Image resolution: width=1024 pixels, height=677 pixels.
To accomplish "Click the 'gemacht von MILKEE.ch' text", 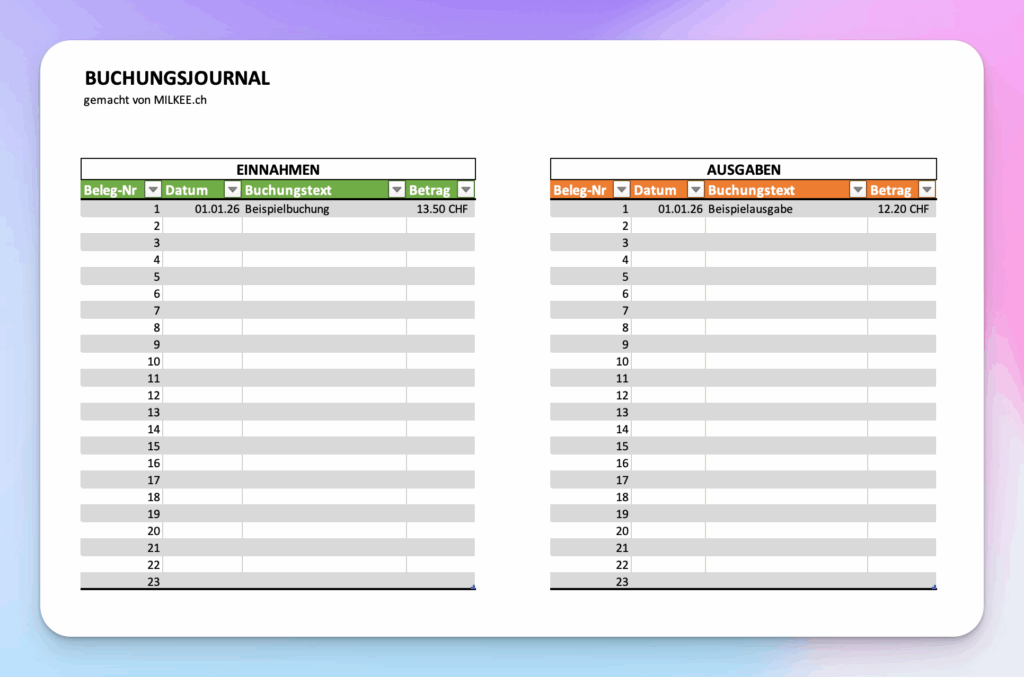I will pyautogui.click(x=145, y=100).
